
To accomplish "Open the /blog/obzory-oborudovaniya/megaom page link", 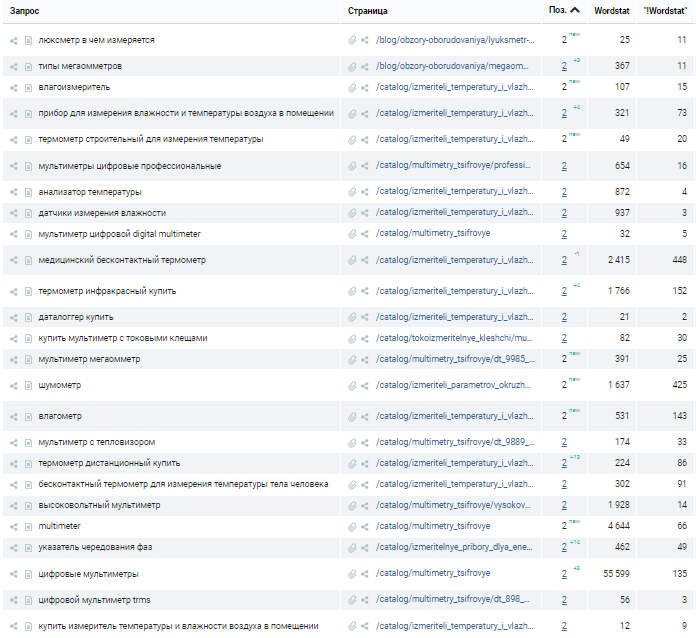I will pyautogui.click(x=452, y=66).
